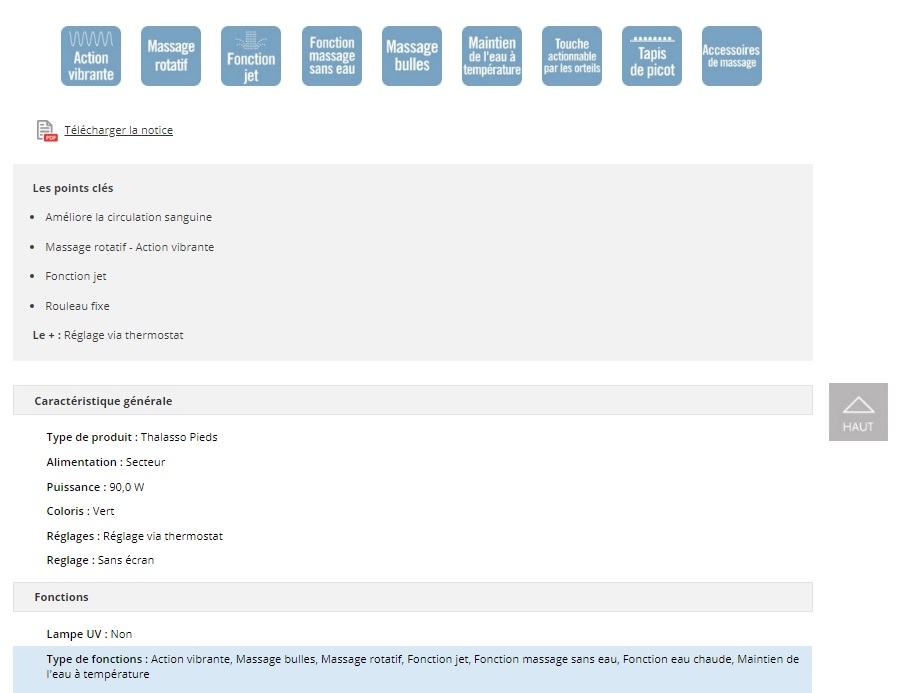Open the Fonction massage sans eau icon
Image resolution: width=915 pixels, height=693 pixels.
point(332,56)
